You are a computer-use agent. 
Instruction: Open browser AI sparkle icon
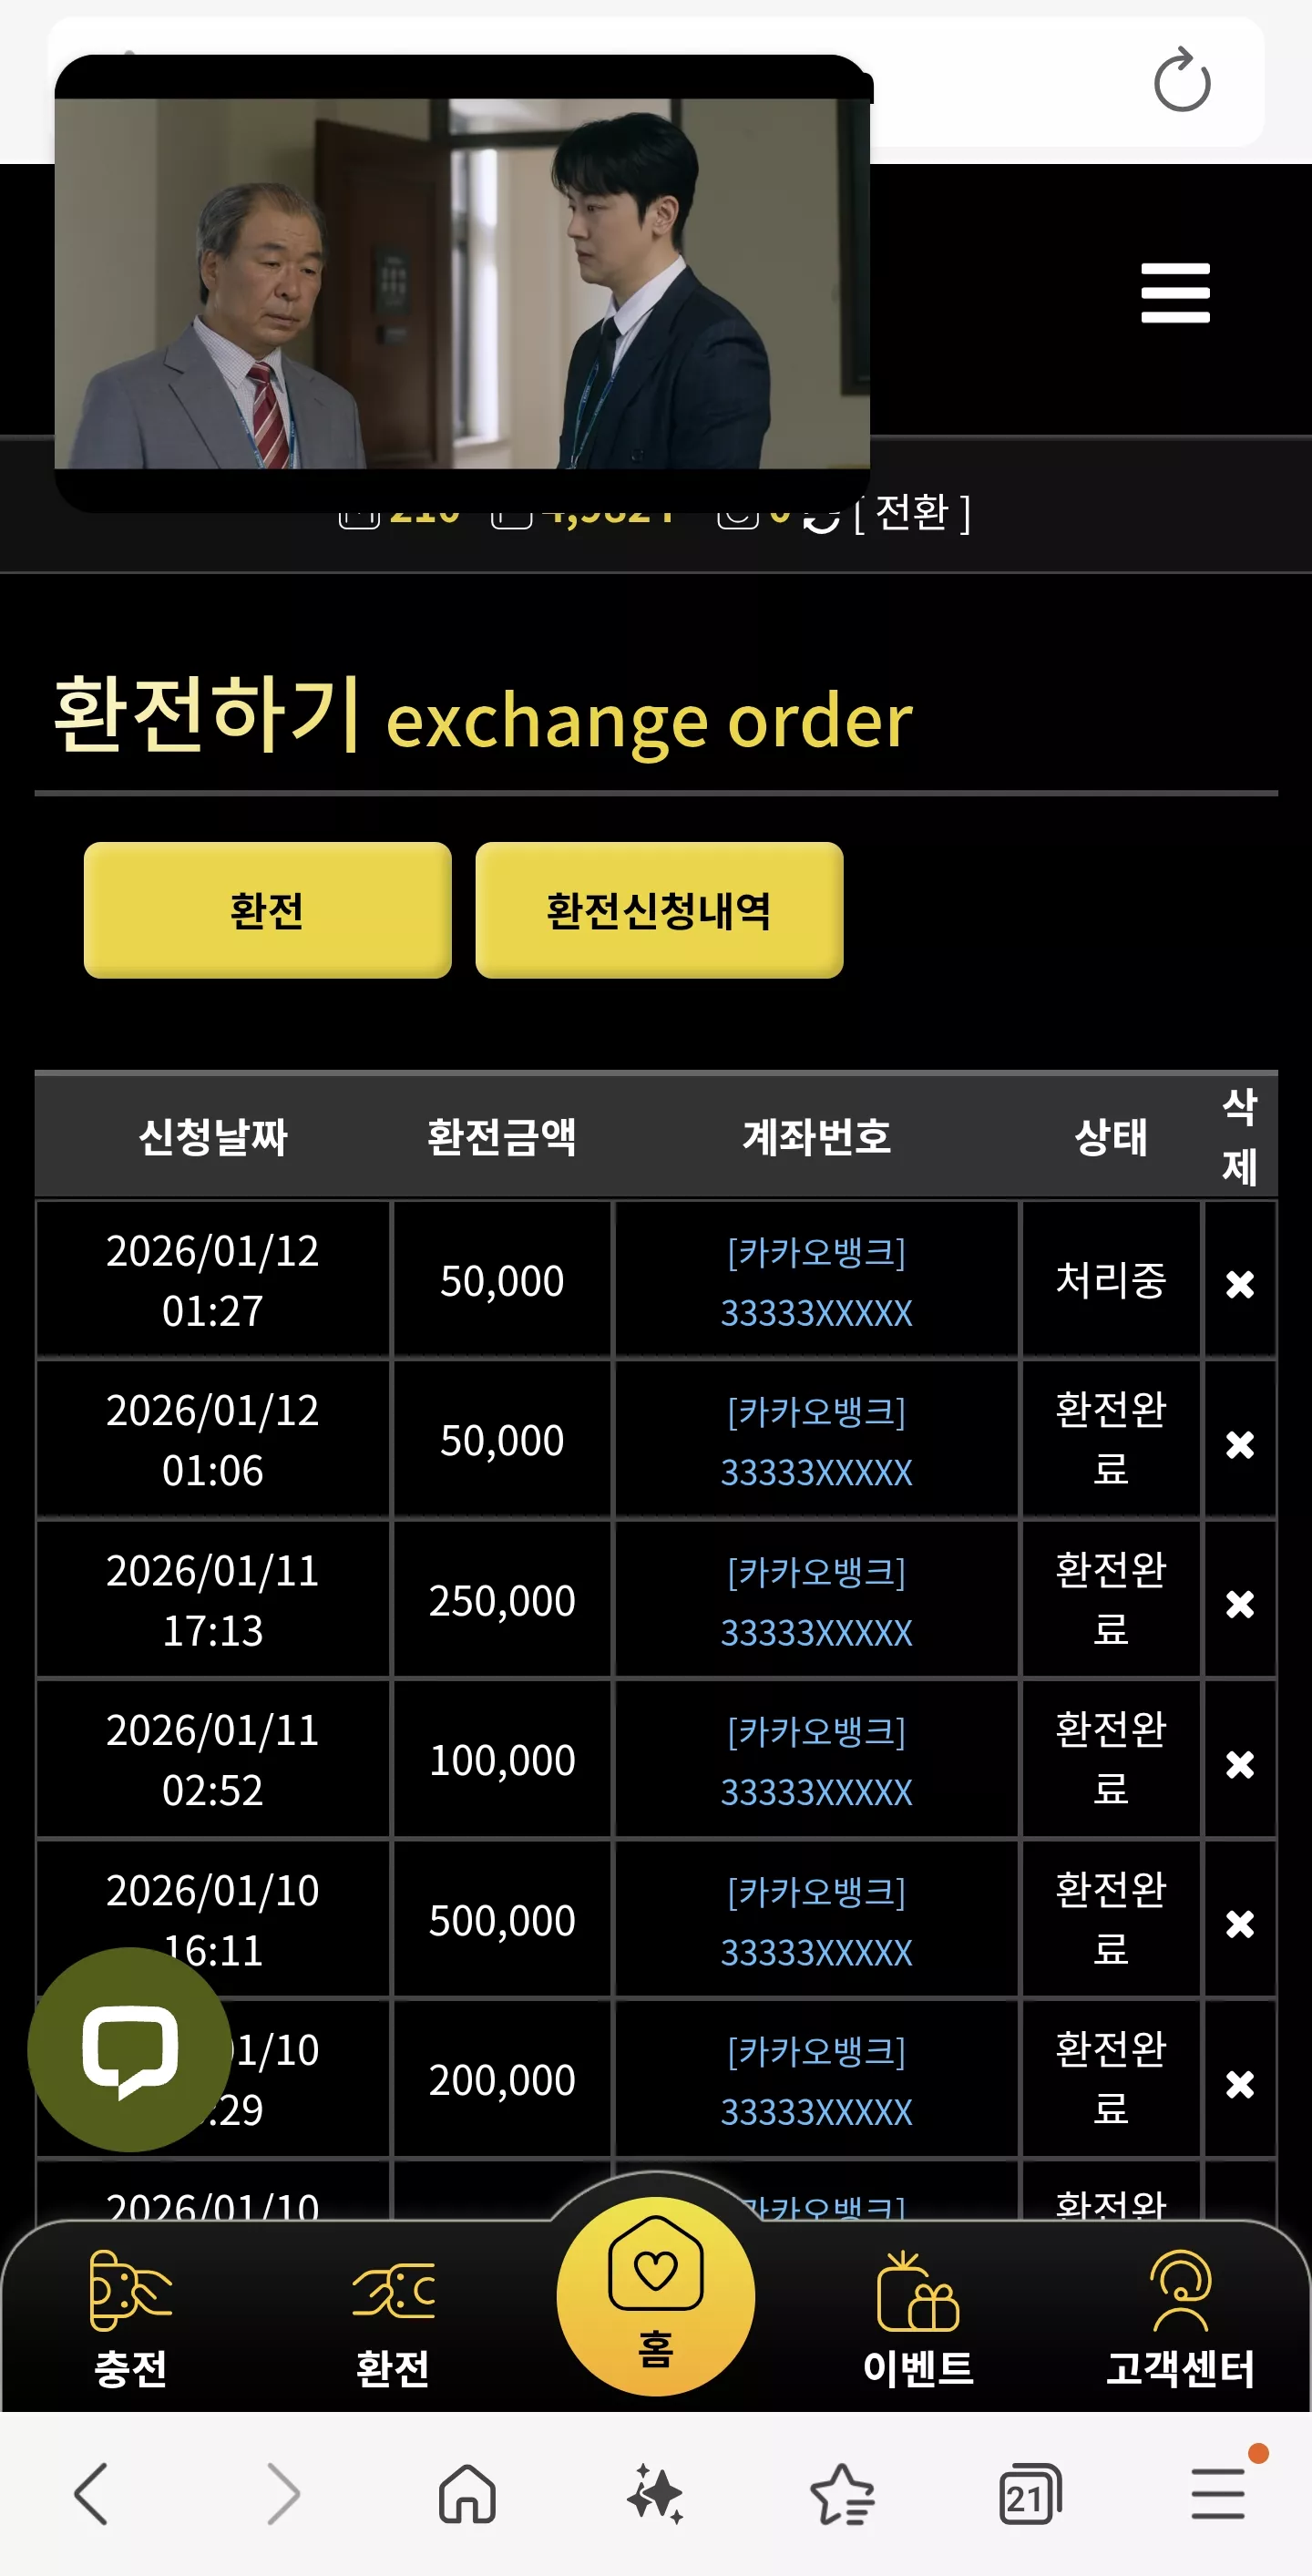(655, 2494)
